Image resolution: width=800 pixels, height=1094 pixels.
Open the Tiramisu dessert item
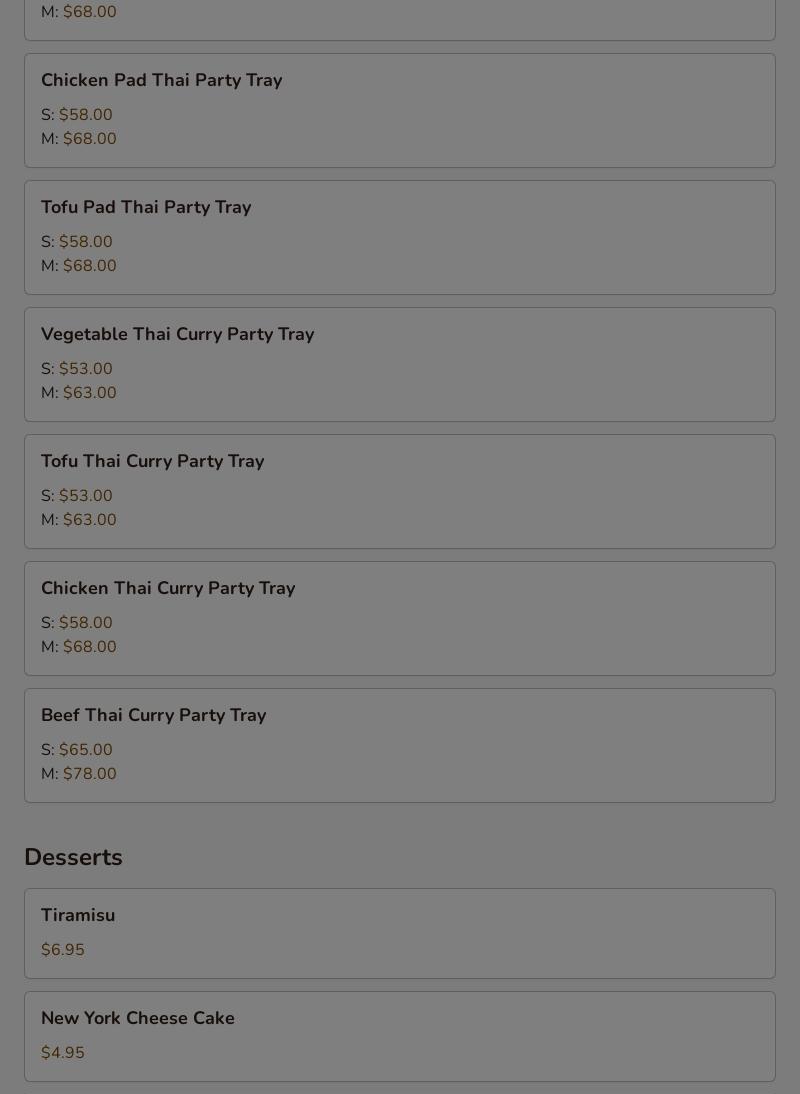78,915
